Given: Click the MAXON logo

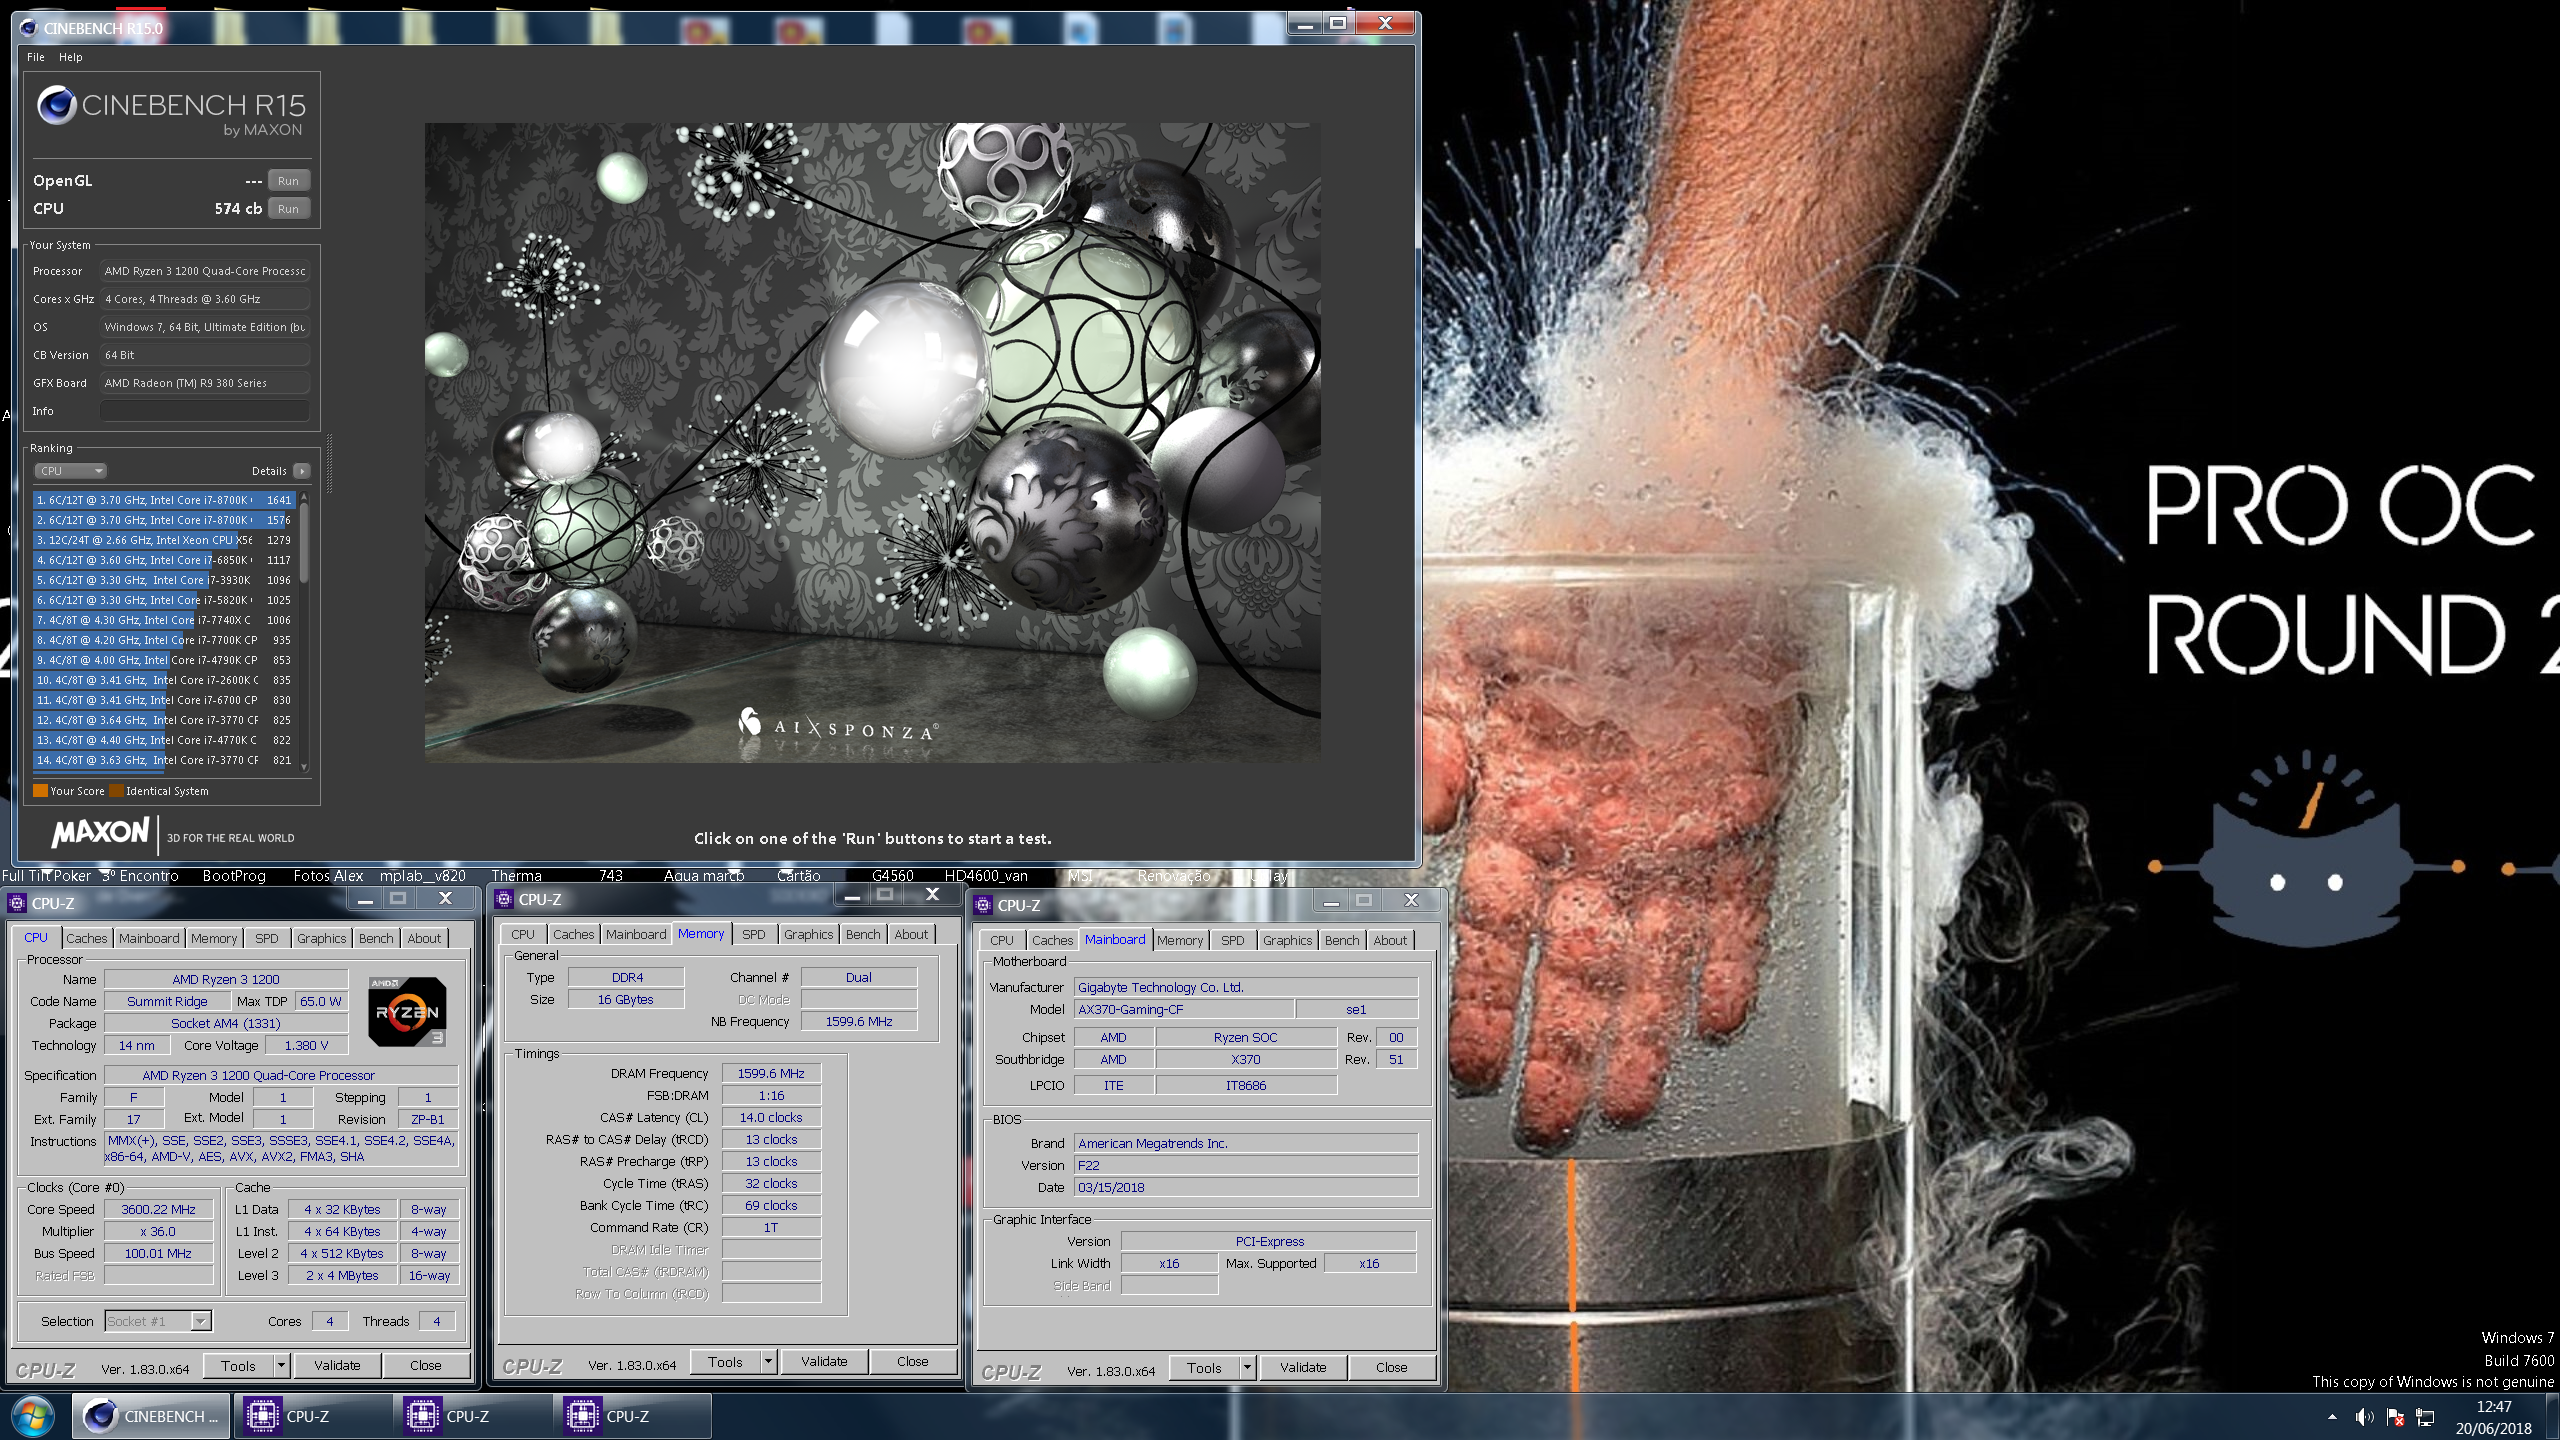Looking at the screenshot, I should (x=100, y=832).
